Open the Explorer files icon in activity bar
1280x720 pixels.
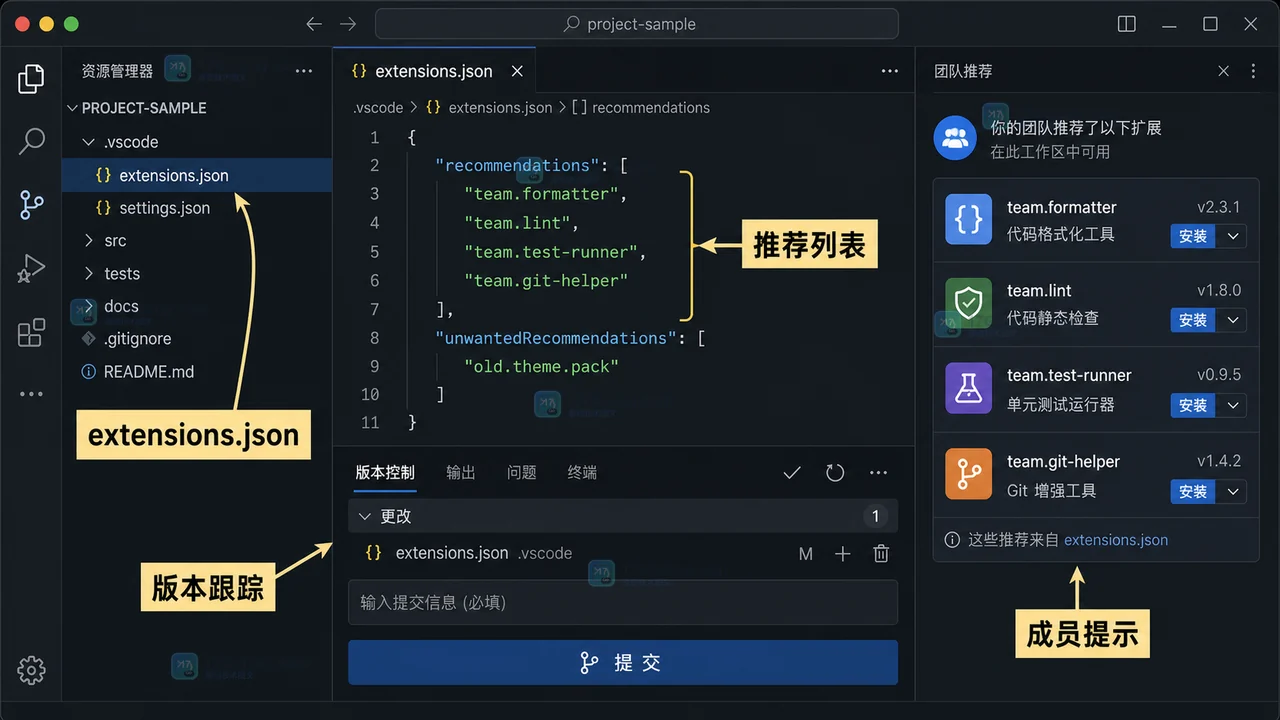pos(31,78)
